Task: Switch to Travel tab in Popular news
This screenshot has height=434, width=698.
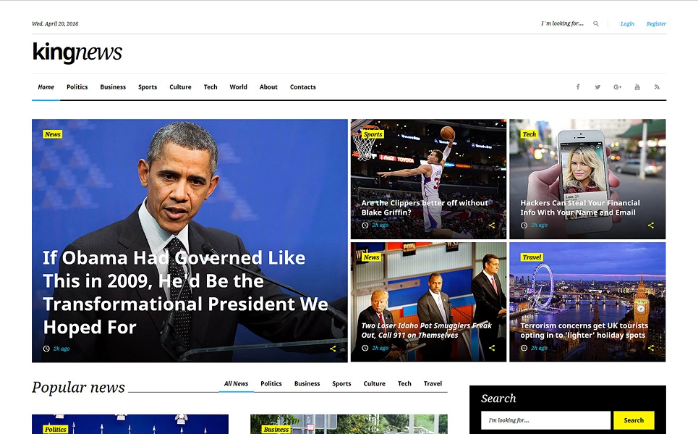Action: coord(433,383)
